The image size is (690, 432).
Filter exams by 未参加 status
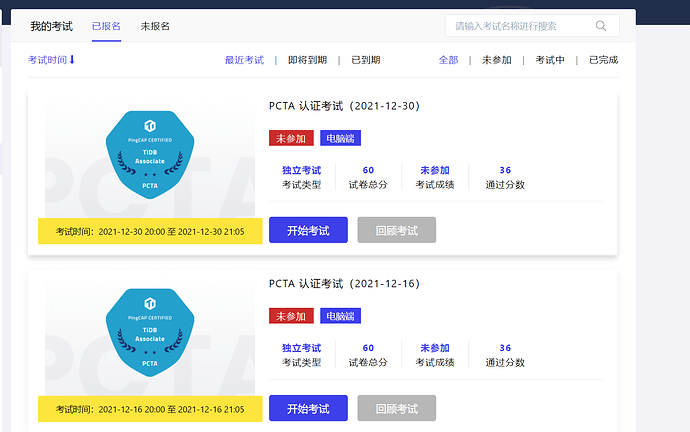pos(497,60)
